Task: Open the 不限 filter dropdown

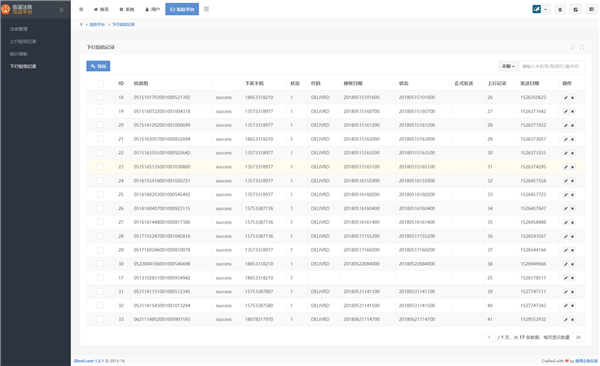Action: [508, 66]
